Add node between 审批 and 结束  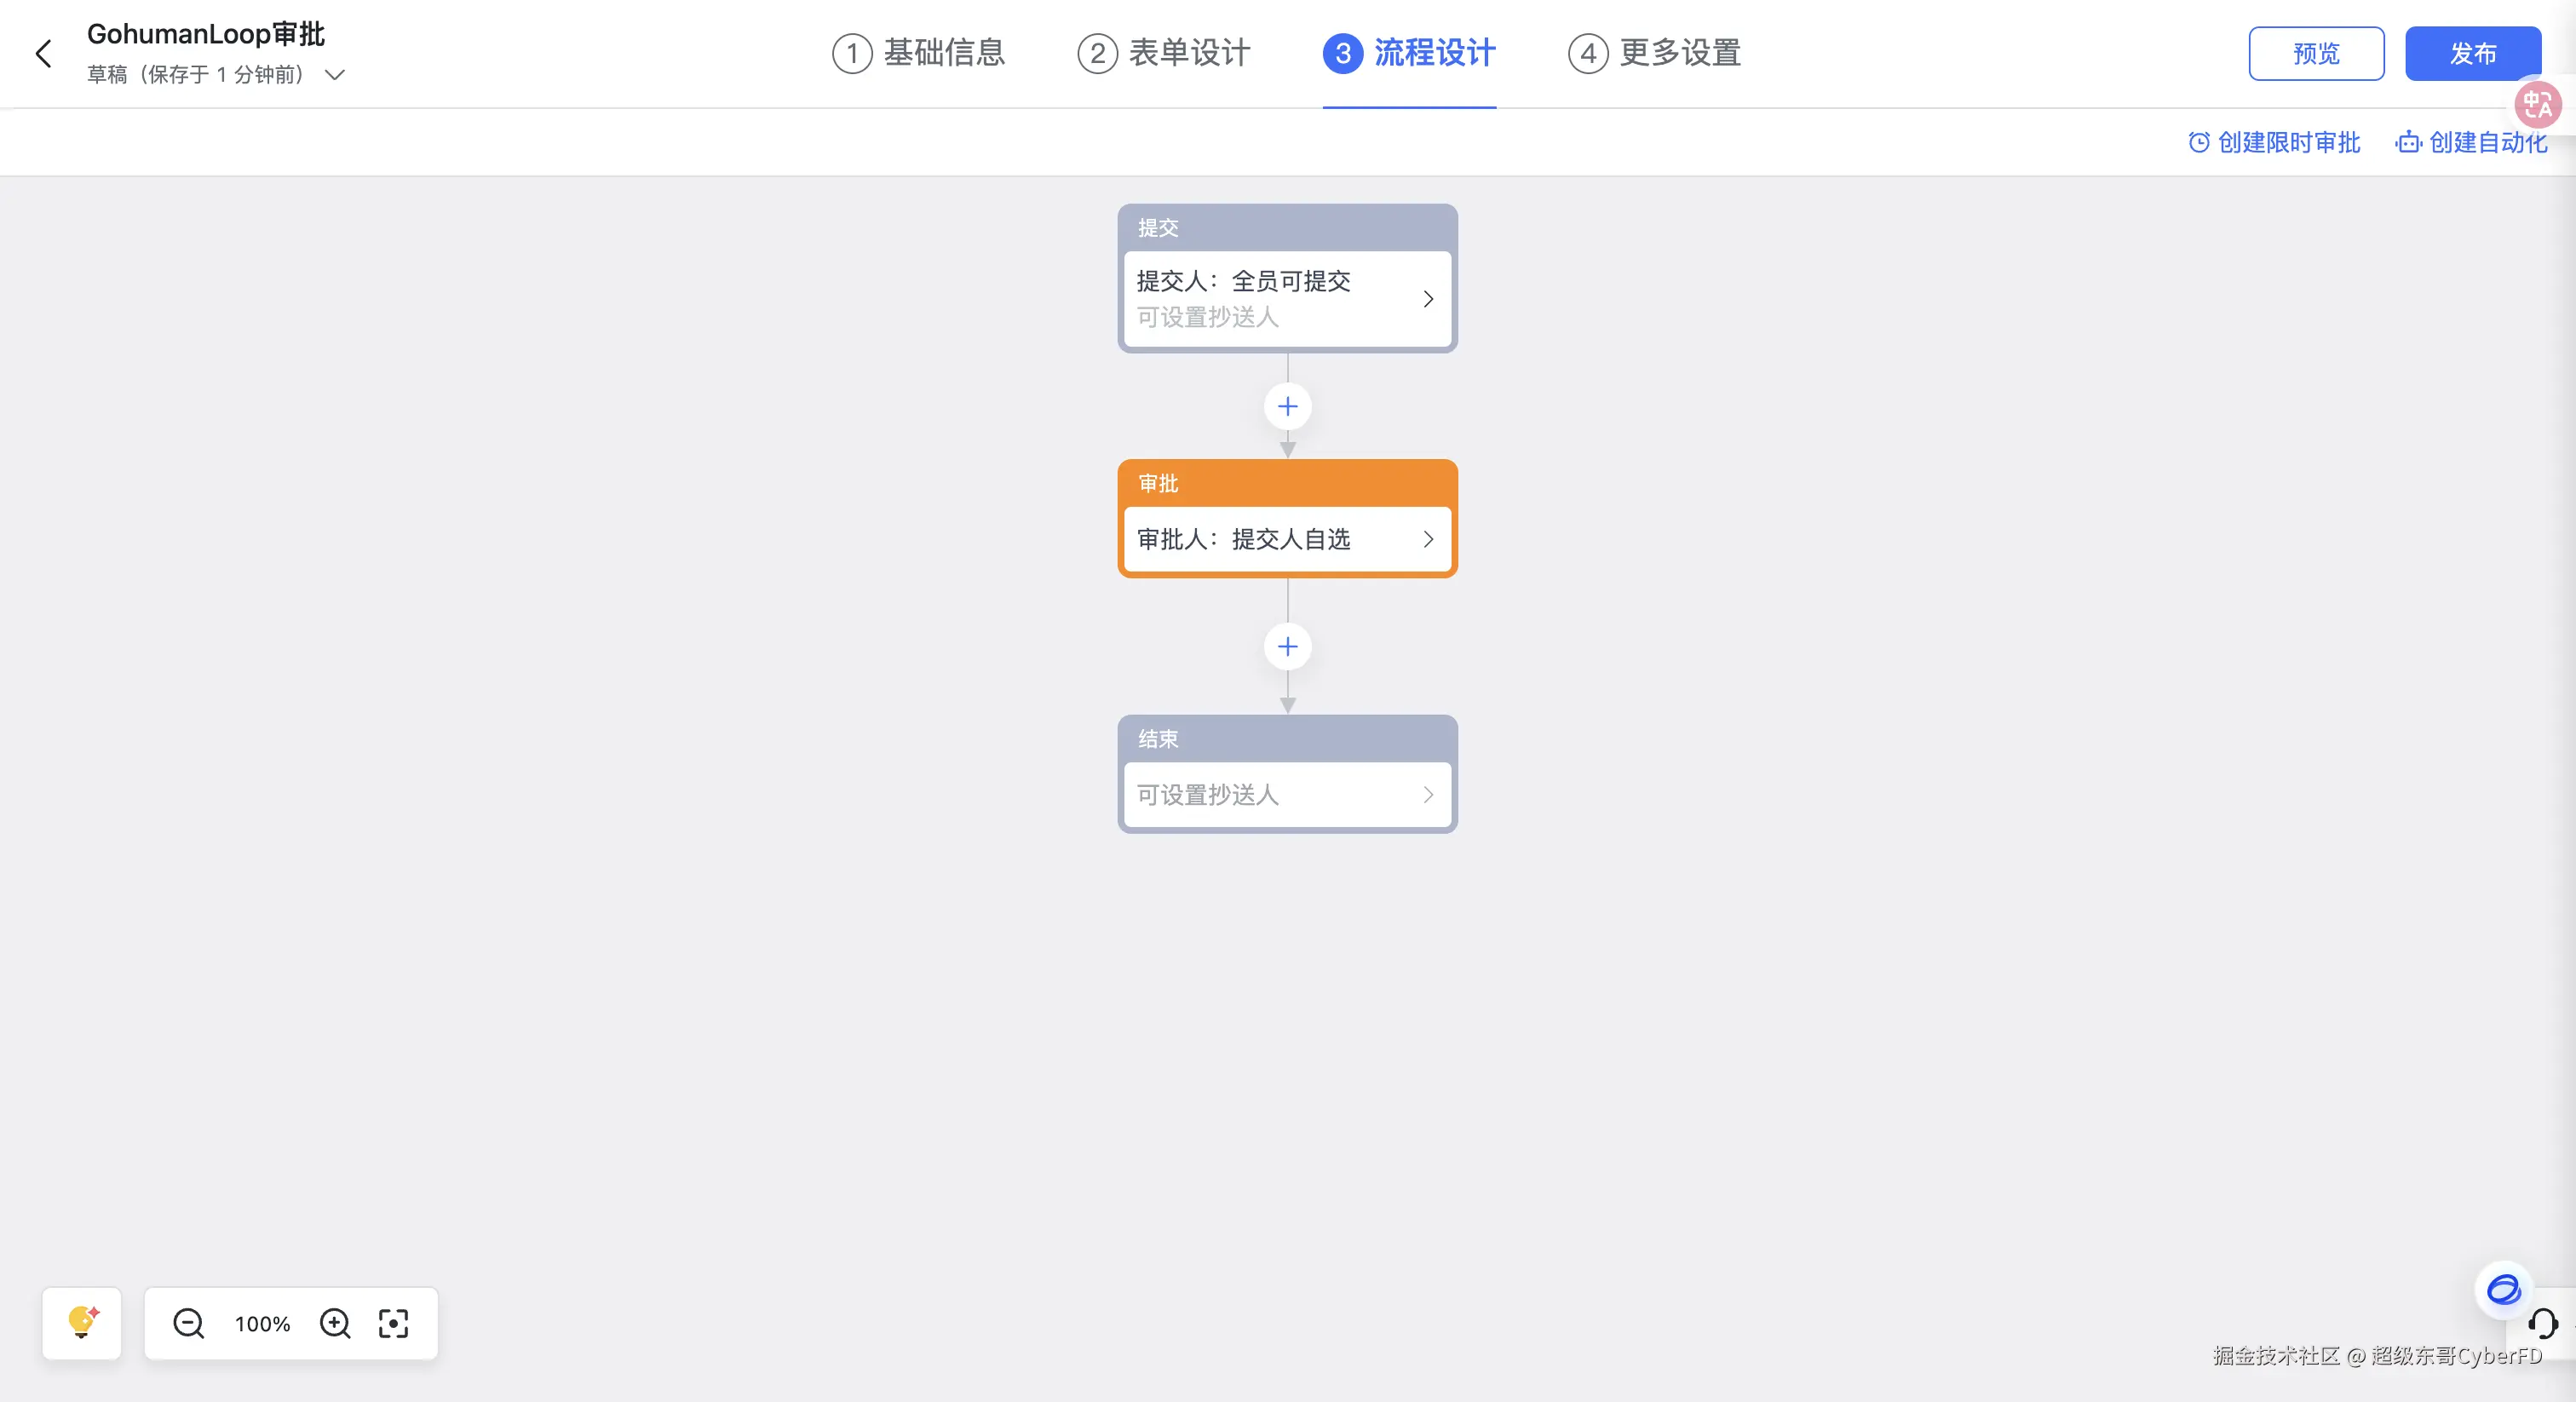[x=1288, y=647]
